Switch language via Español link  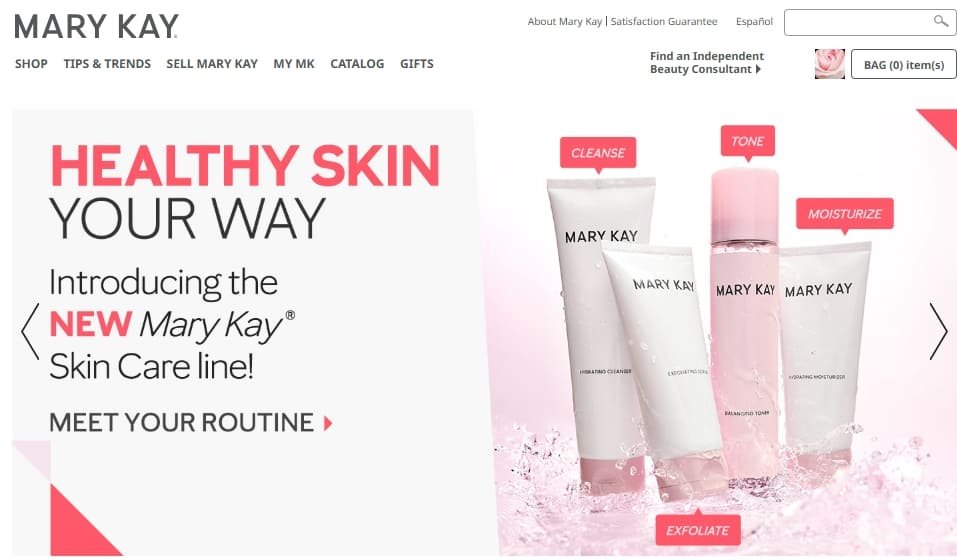pos(754,21)
